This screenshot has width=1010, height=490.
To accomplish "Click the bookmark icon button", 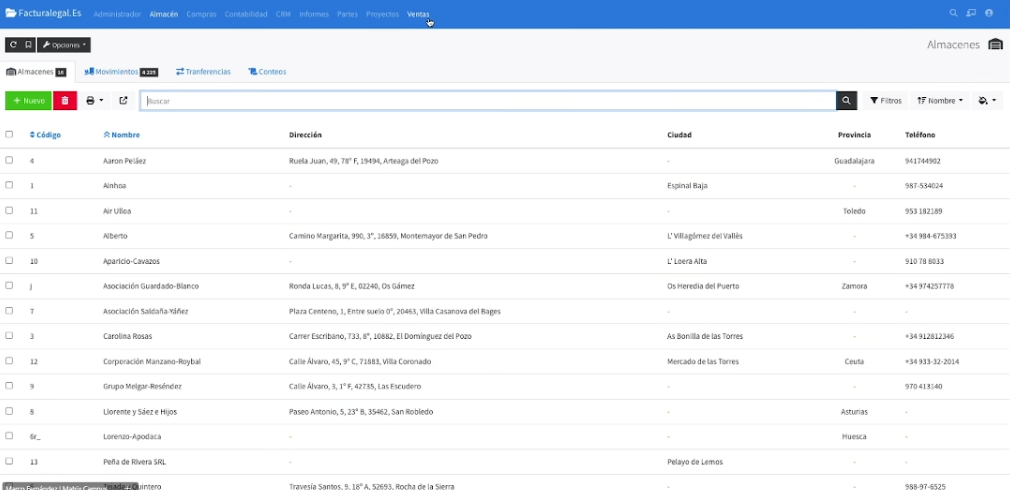I will point(28,45).
